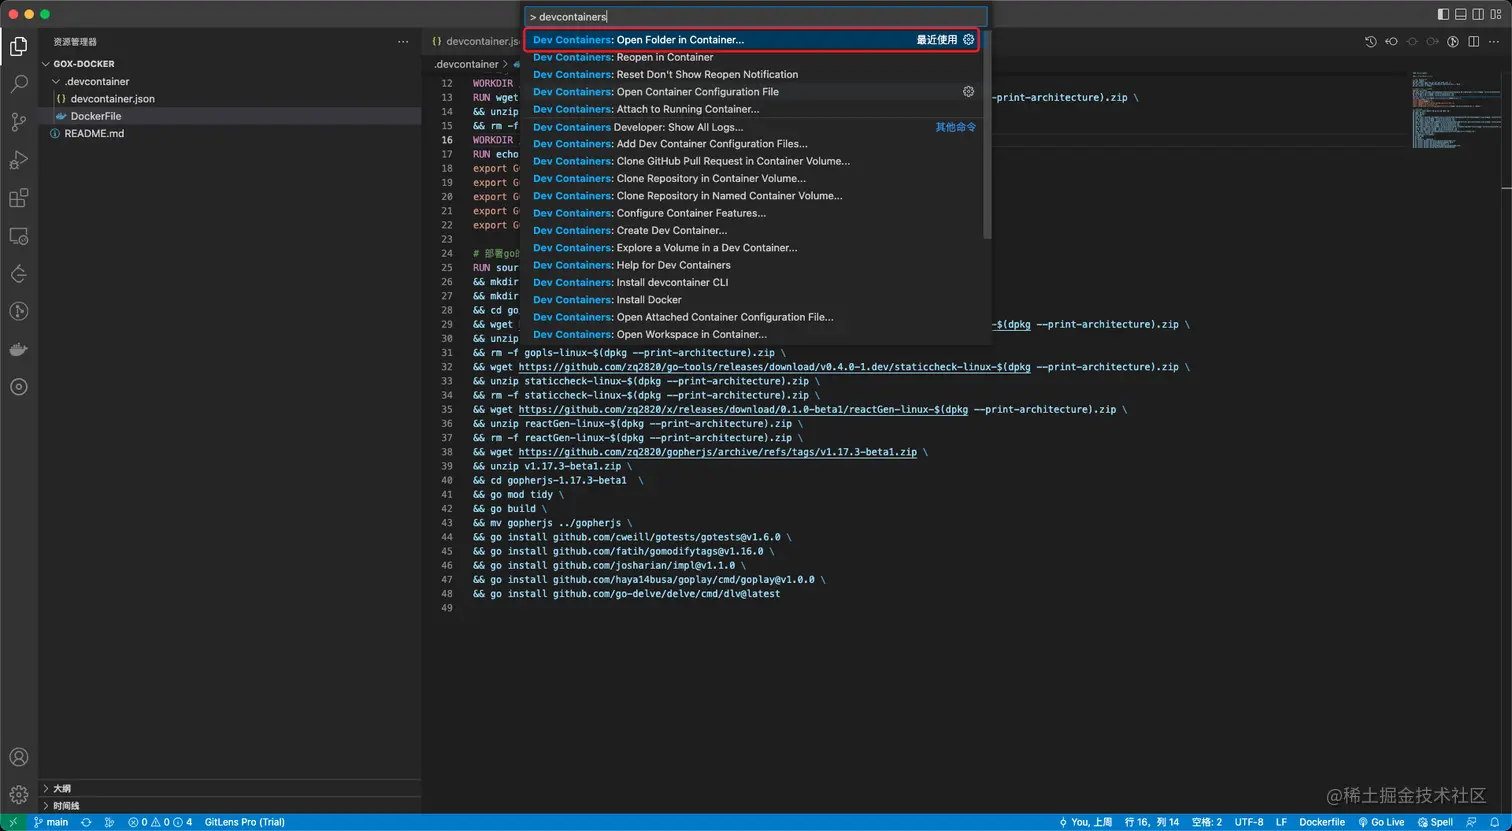Click the Explorer panel more actions ellipsis
This screenshot has height=831, width=1512.
[x=403, y=42]
